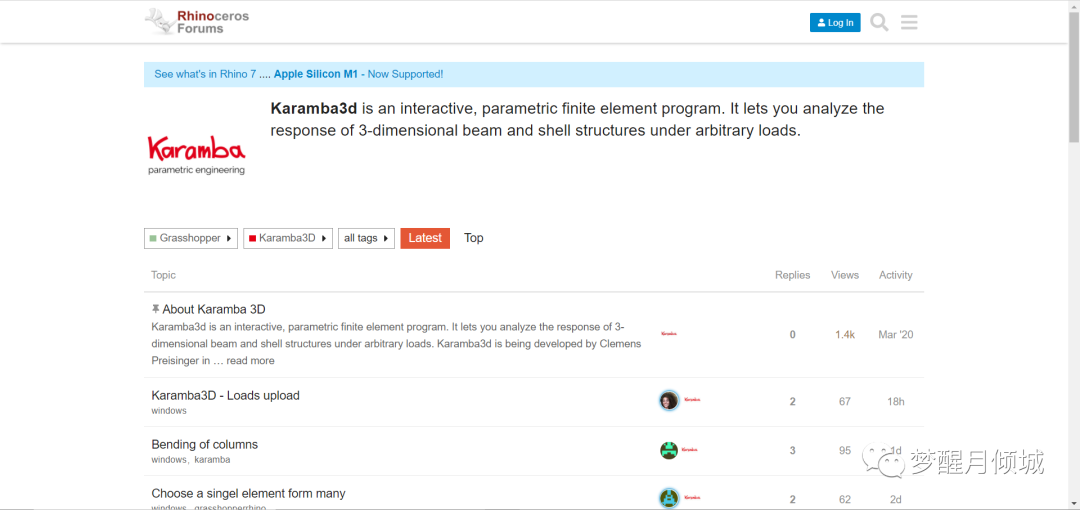The image size is (1080, 510).
Task: Open the Bending of columns topic
Action: [x=204, y=444]
